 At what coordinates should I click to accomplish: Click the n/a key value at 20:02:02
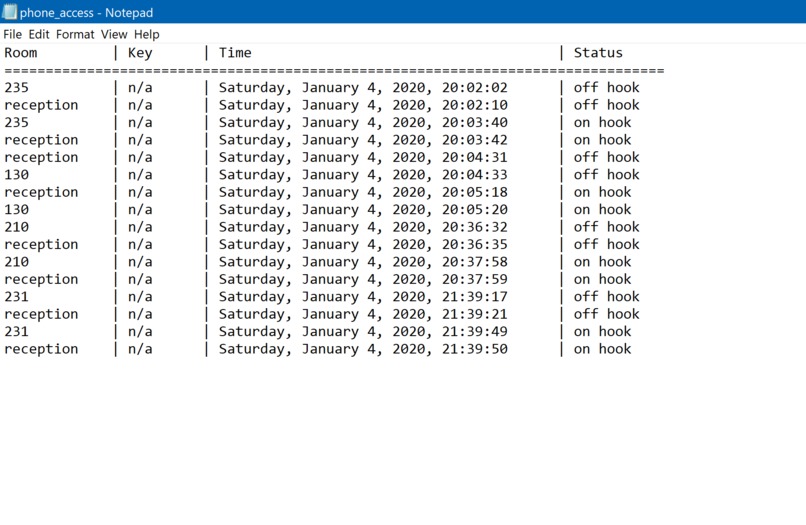coord(140,88)
